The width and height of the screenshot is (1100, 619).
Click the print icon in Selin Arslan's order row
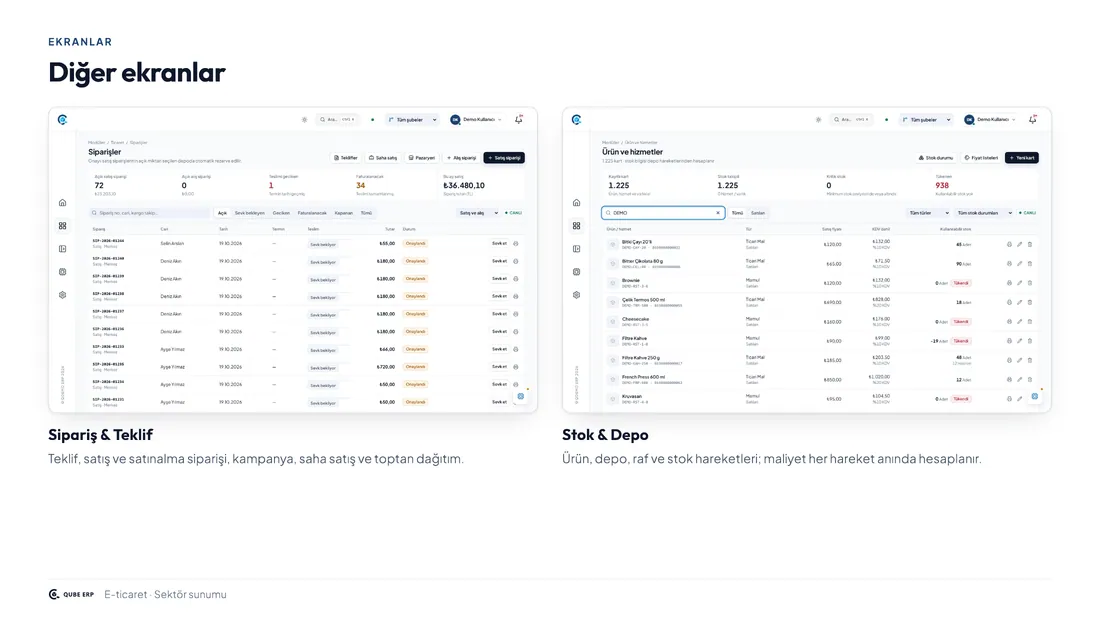point(516,244)
